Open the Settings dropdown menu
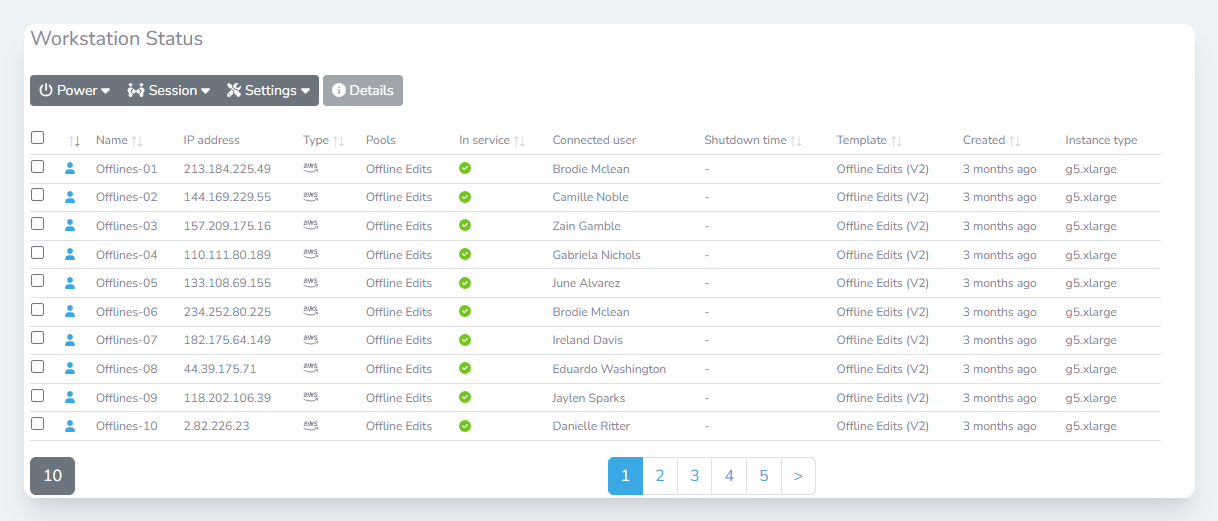This screenshot has height=521, width=1218. pos(268,90)
